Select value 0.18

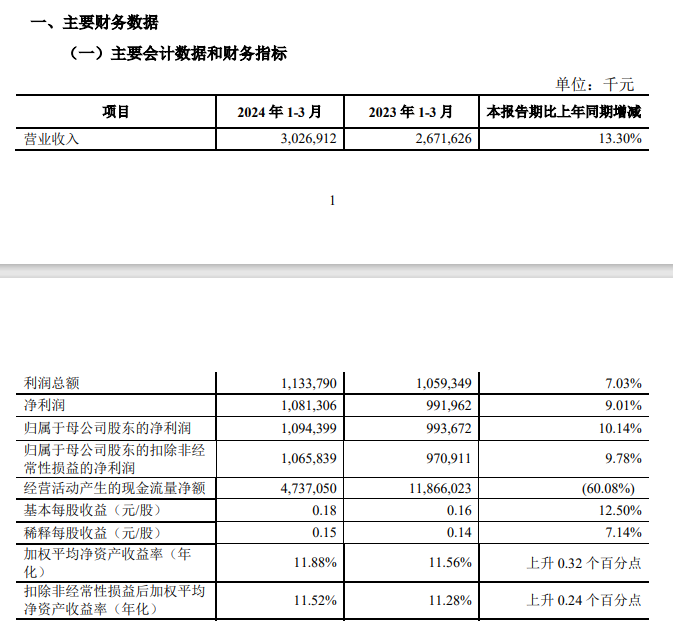click(x=324, y=510)
